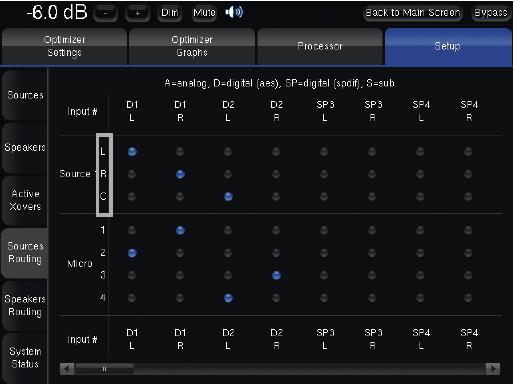Click the top D2 R column header
514x384 pixels.
pyautogui.click(x=276, y=111)
